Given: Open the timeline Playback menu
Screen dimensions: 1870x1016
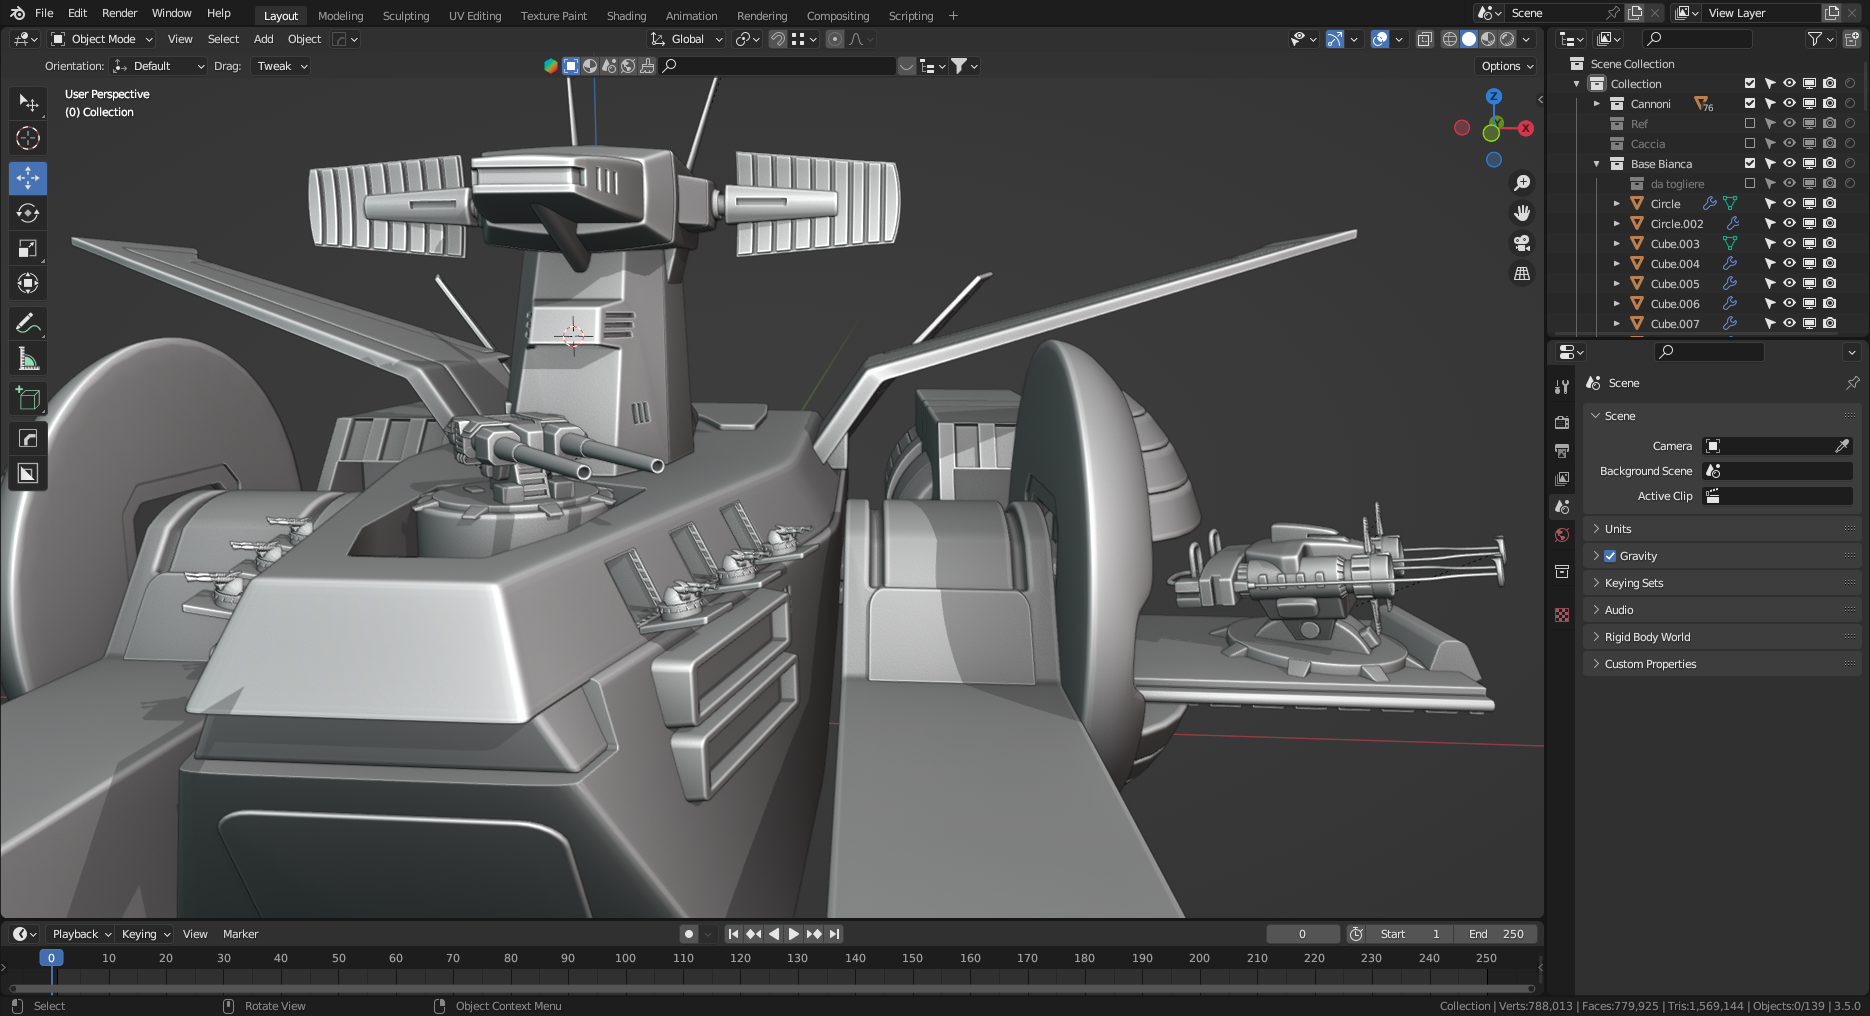Looking at the screenshot, I should [x=82, y=934].
